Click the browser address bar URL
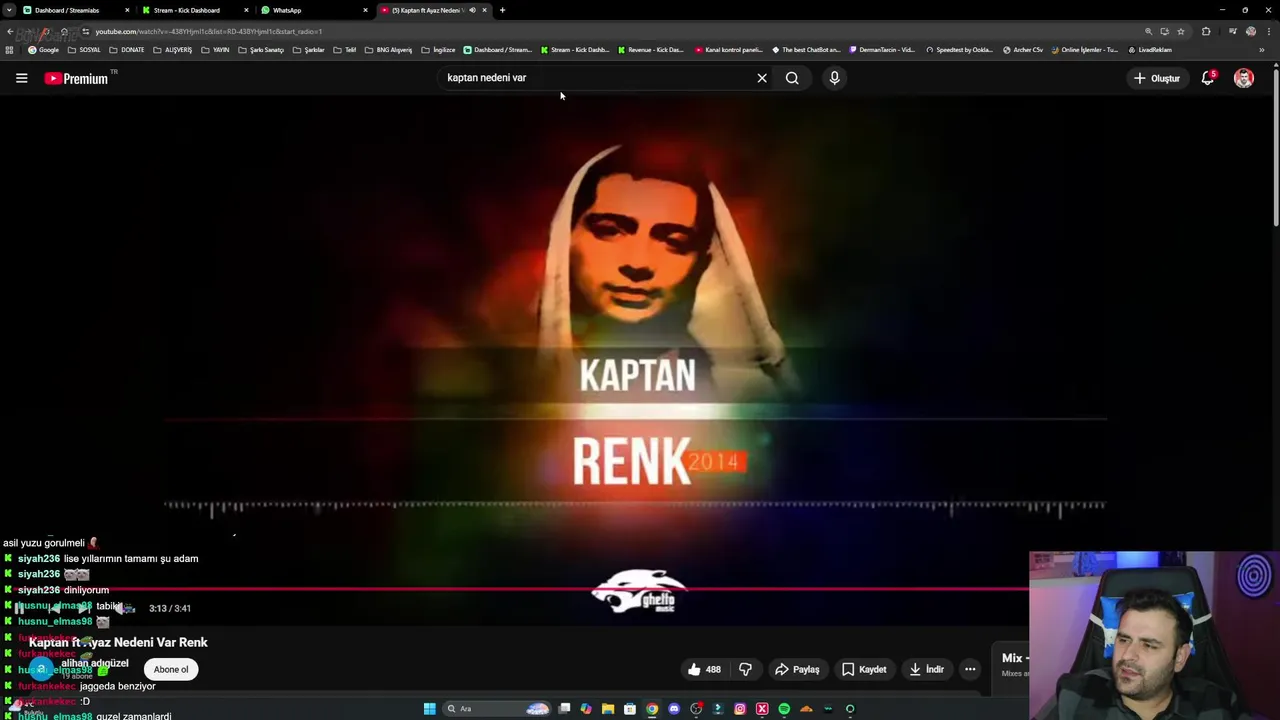The image size is (1280, 720). click(208, 31)
